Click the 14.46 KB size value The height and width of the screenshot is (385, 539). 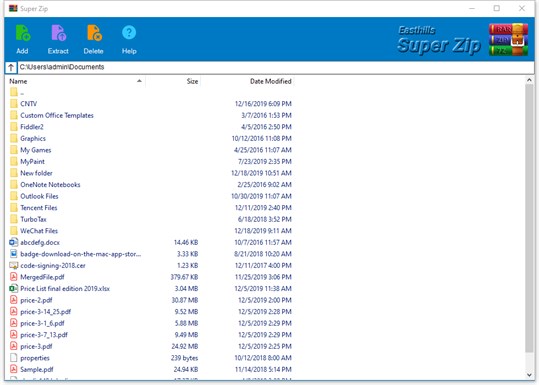186,242
